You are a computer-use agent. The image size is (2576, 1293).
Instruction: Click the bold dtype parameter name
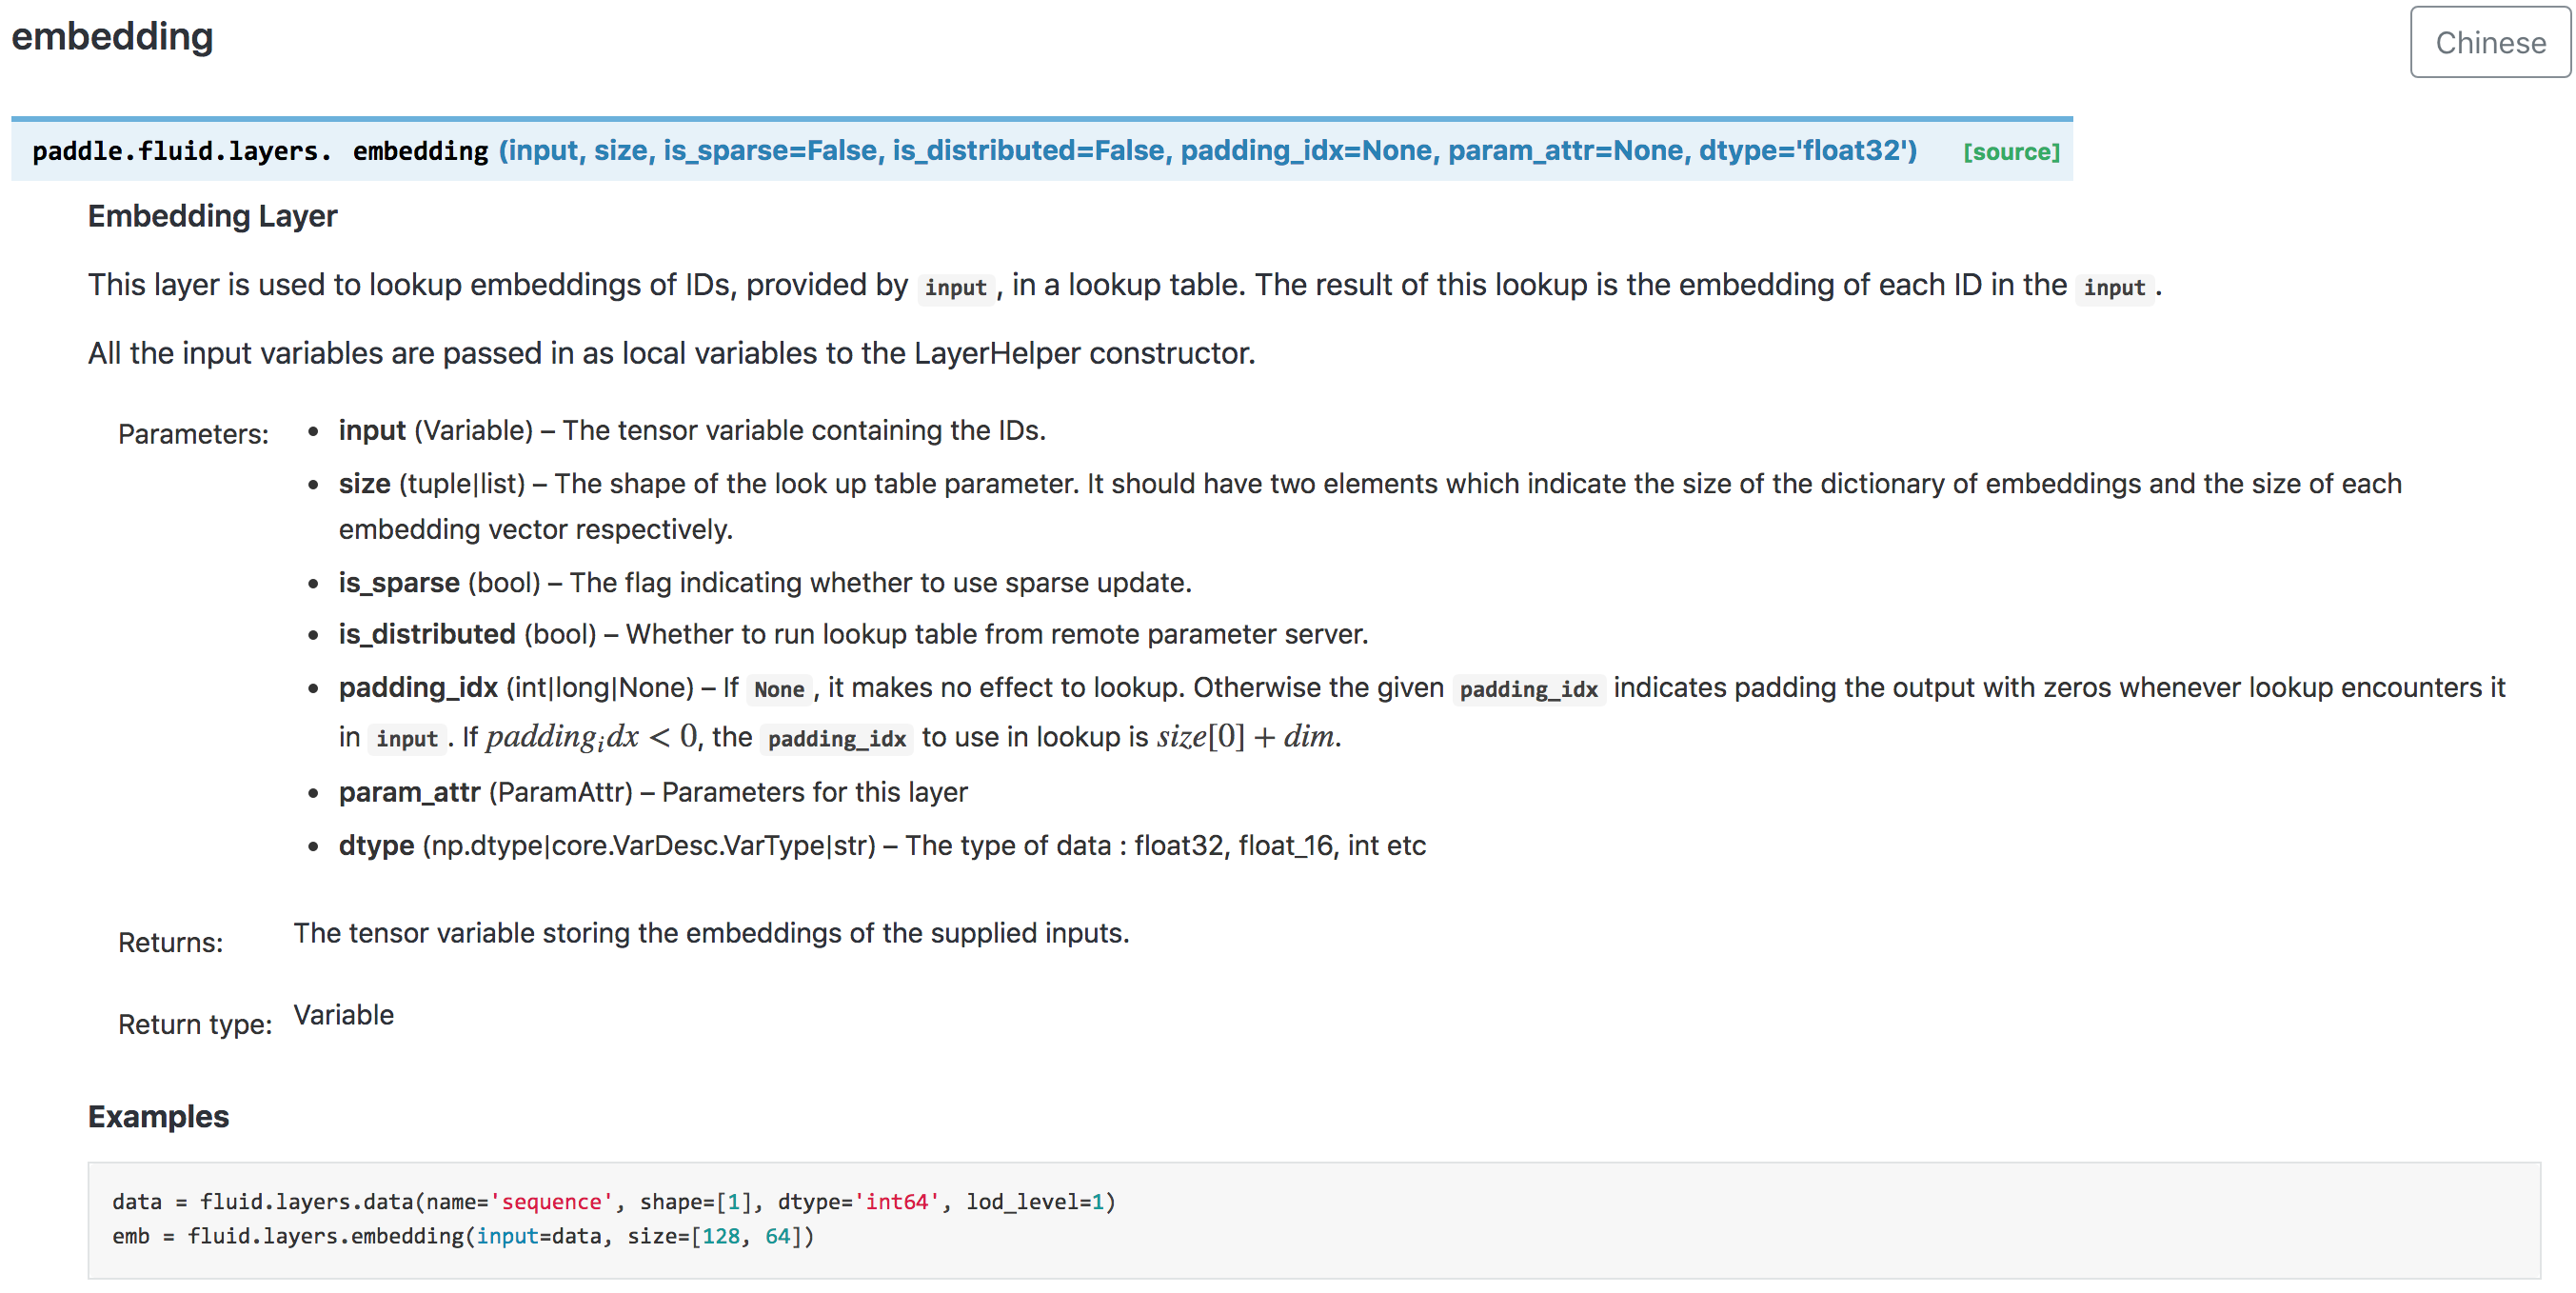[376, 846]
